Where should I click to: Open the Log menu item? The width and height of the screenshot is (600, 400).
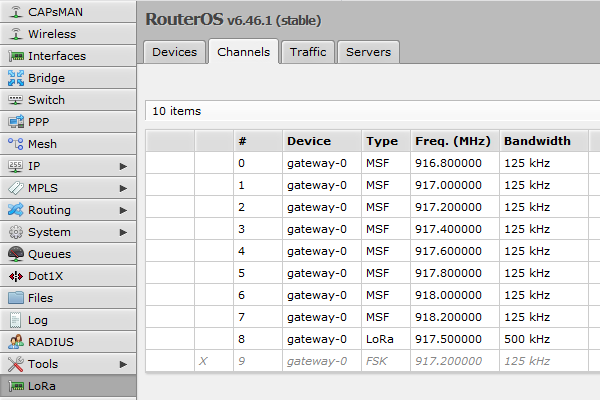tap(68, 320)
